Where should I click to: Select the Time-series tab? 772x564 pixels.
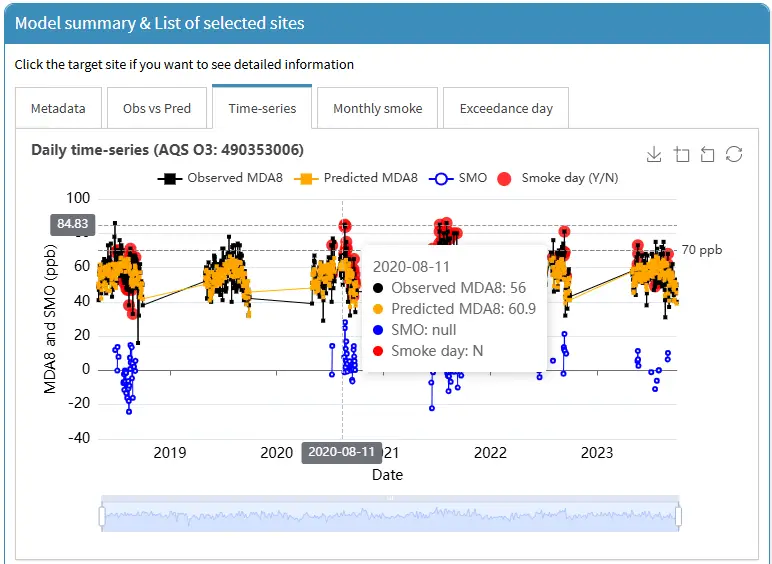262,108
